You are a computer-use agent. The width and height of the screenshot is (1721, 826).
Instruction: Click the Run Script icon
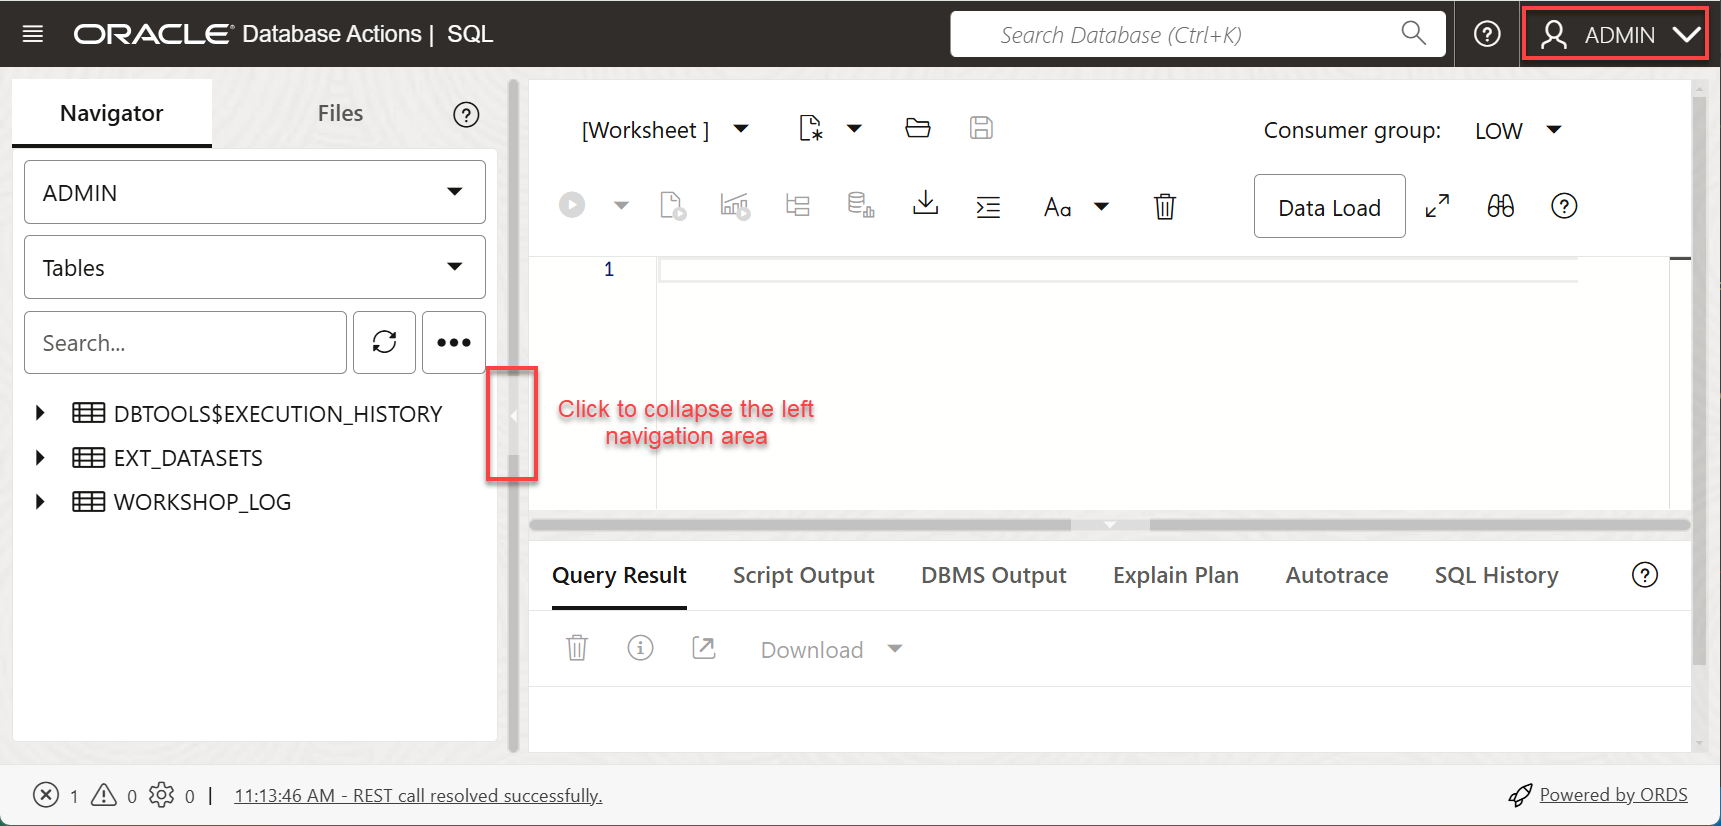tap(673, 206)
